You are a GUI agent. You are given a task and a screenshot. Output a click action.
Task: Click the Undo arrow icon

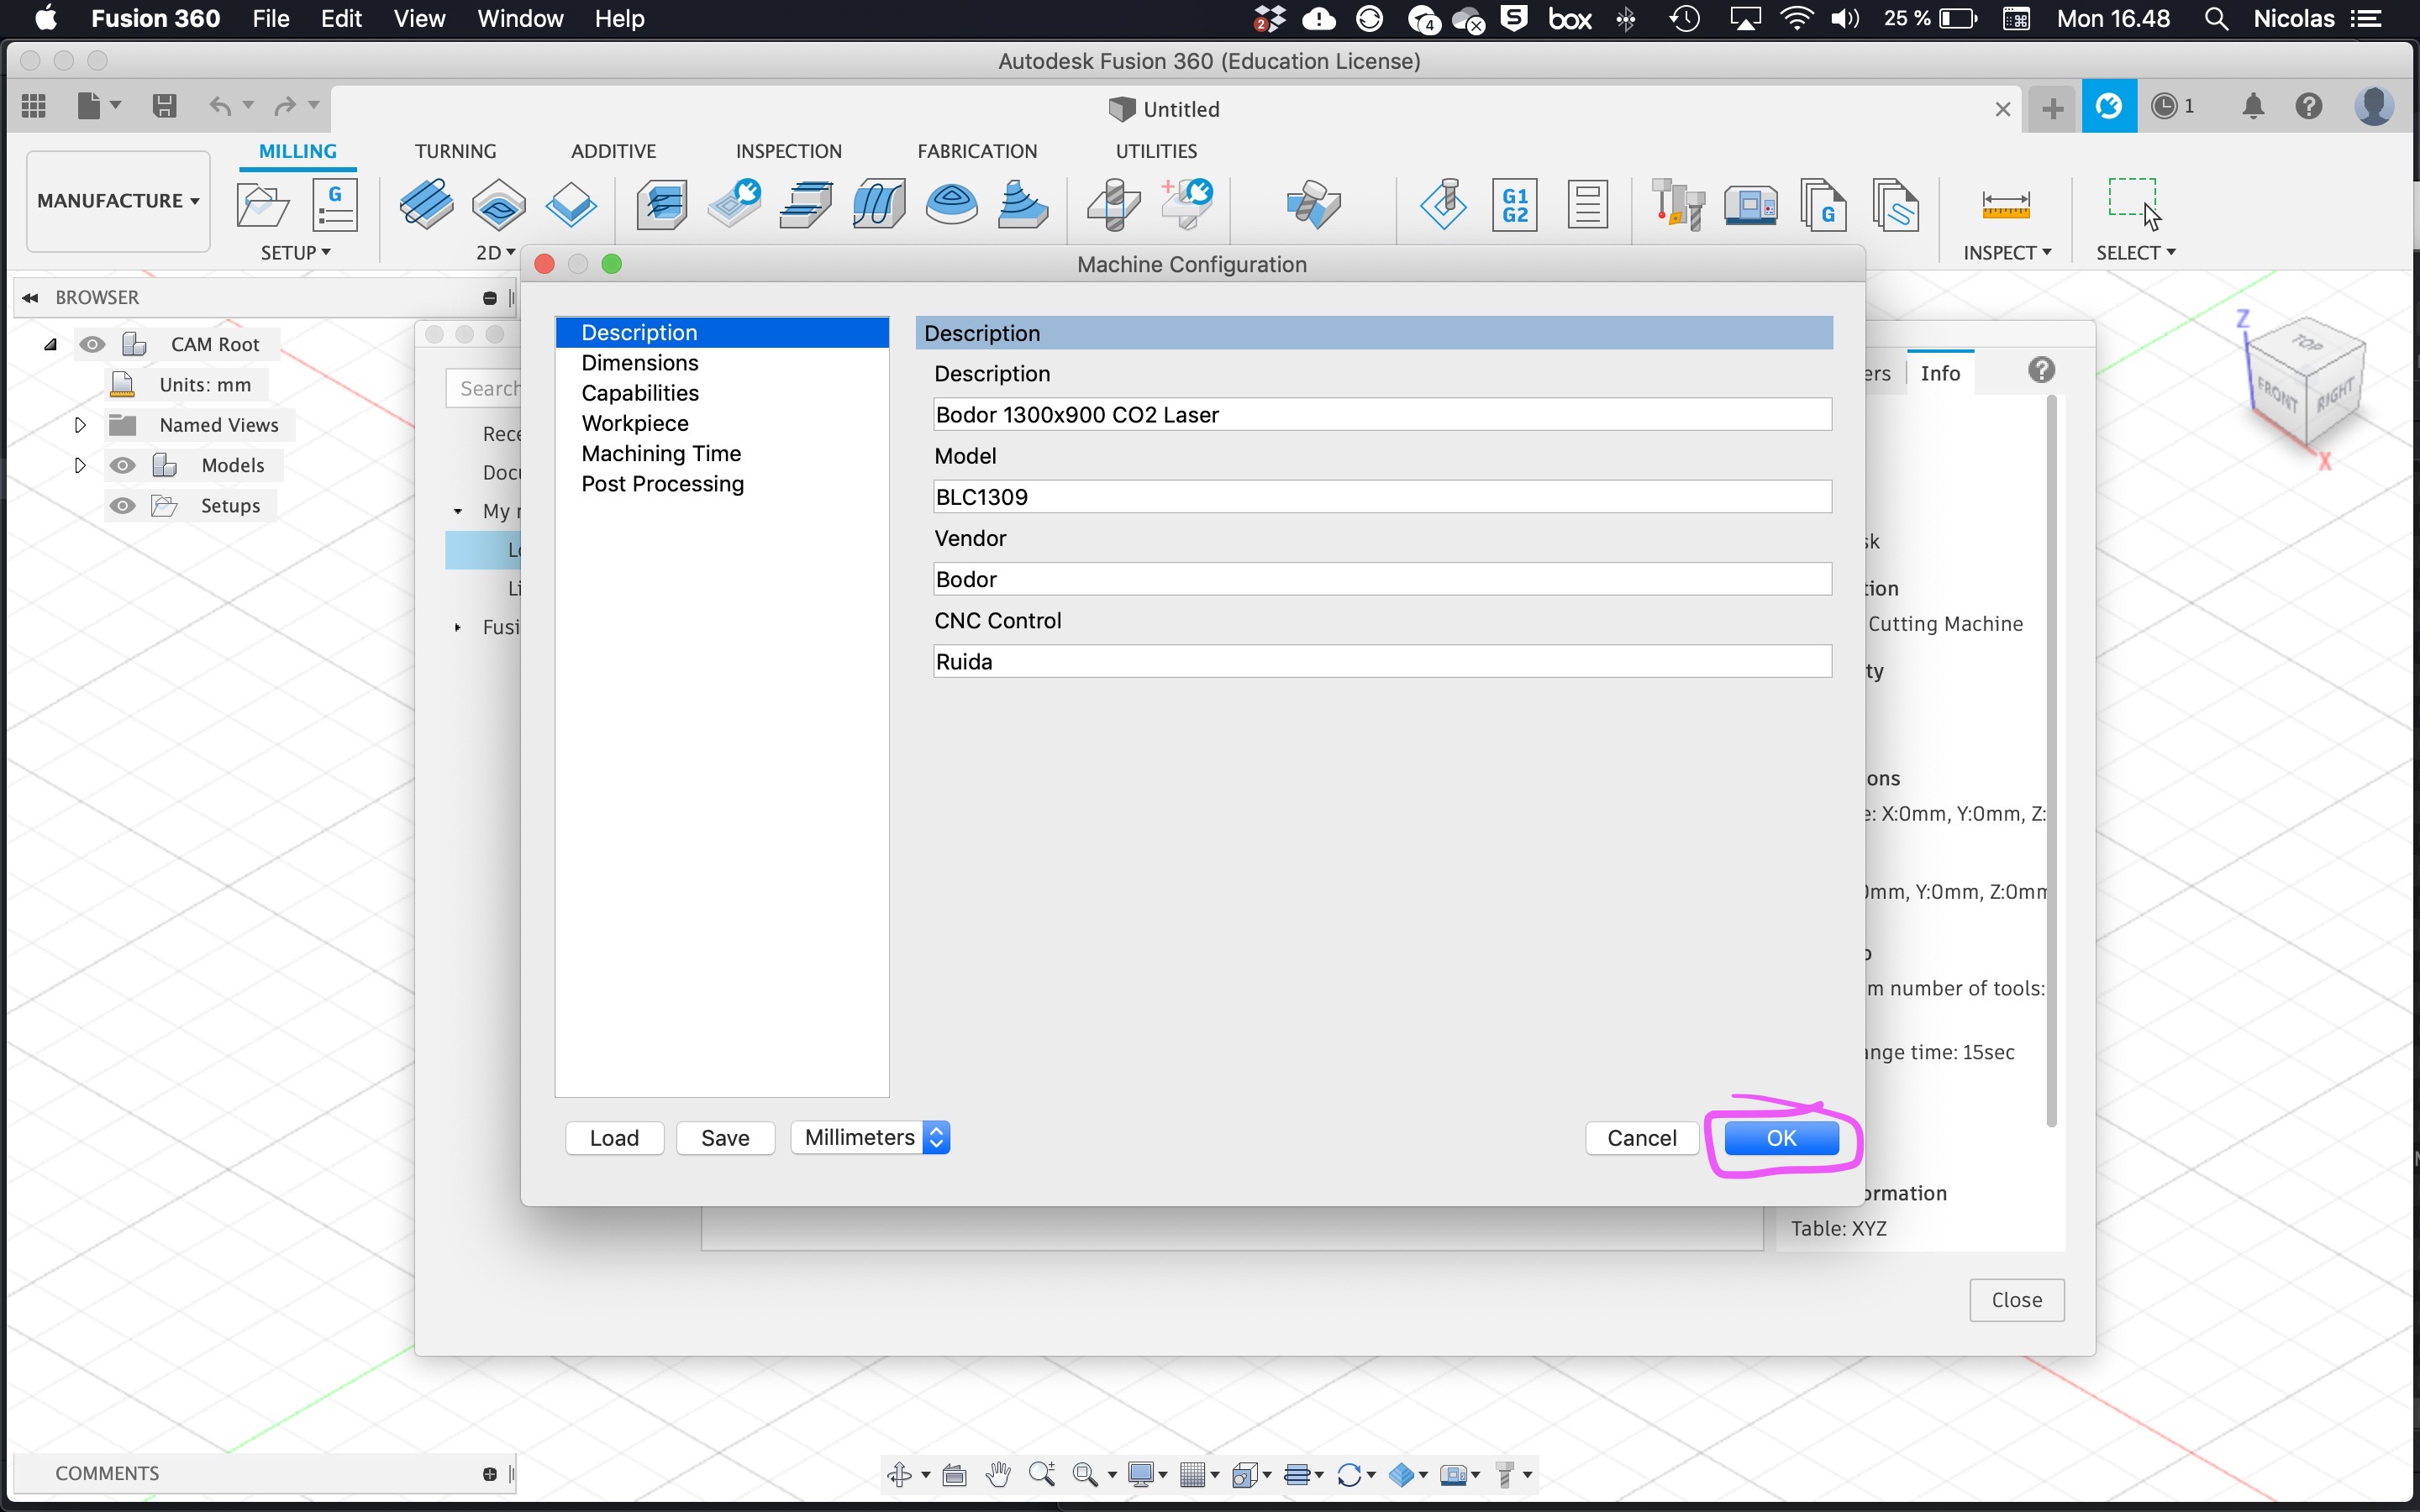[220, 106]
